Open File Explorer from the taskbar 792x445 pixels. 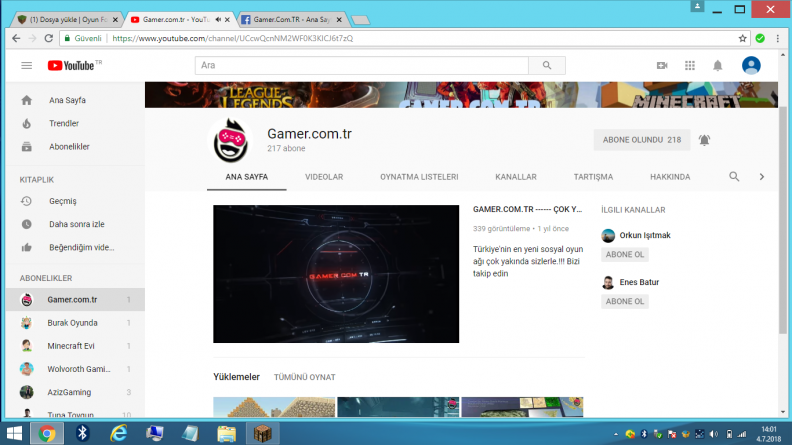tap(226, 433)
